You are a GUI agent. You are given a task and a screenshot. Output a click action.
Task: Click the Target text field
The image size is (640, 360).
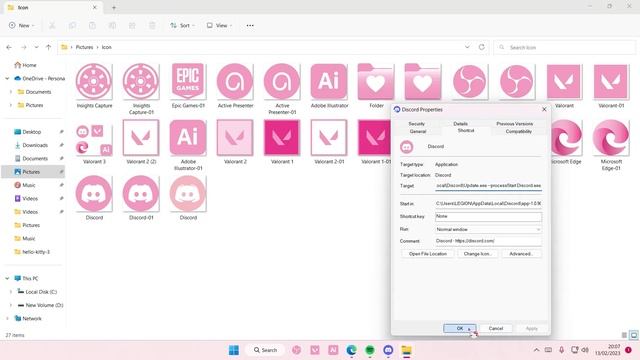(488, 186)
